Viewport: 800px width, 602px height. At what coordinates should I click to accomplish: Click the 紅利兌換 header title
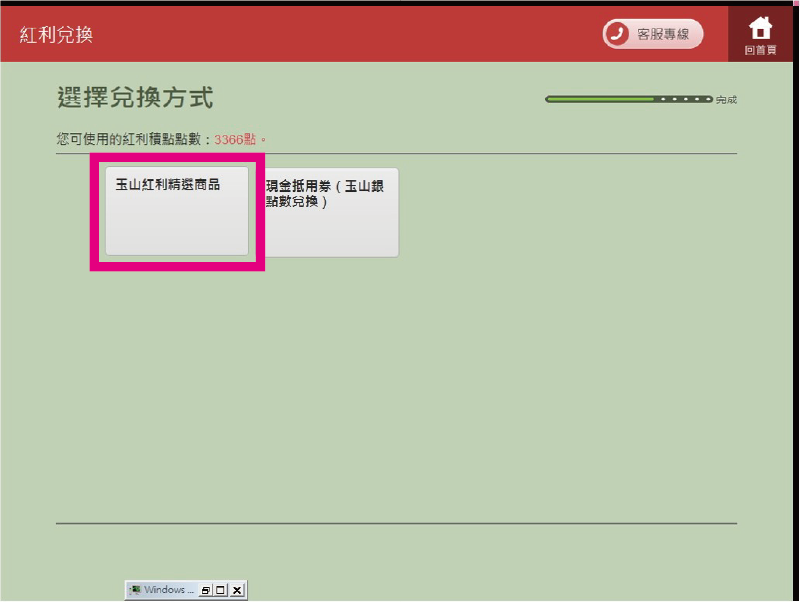pyautogui.click(x=56, y=35)
